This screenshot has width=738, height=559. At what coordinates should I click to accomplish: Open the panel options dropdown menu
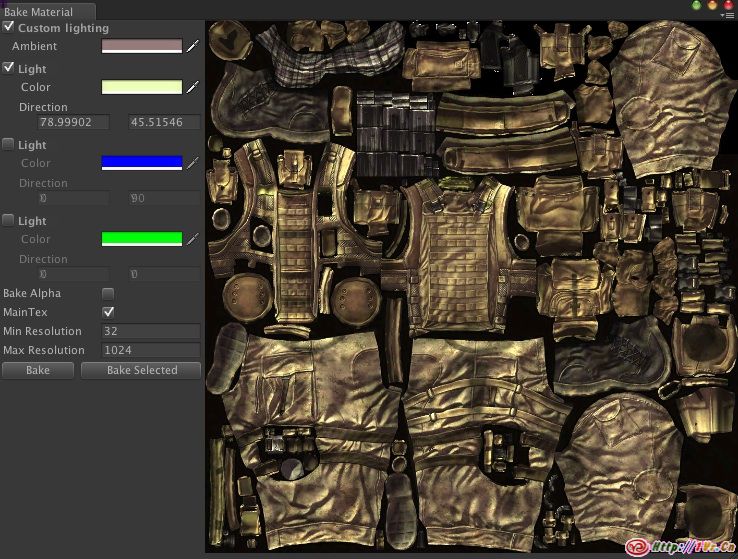[729, 15]
